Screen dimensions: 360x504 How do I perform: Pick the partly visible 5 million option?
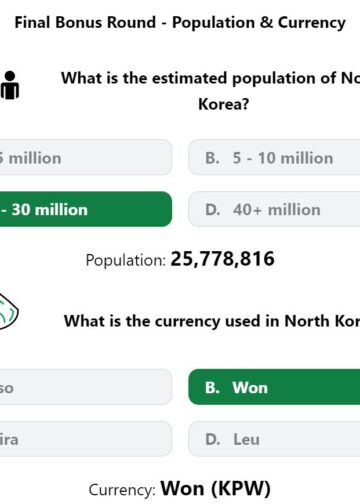(86, 157)
